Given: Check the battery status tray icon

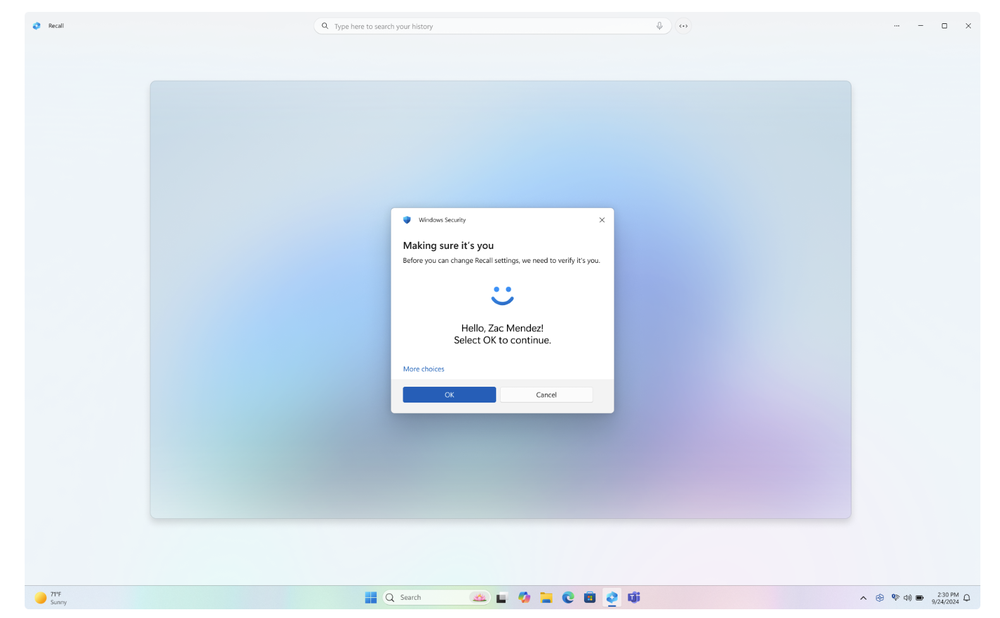Looking at the screenshot, I should click(920, 598).
